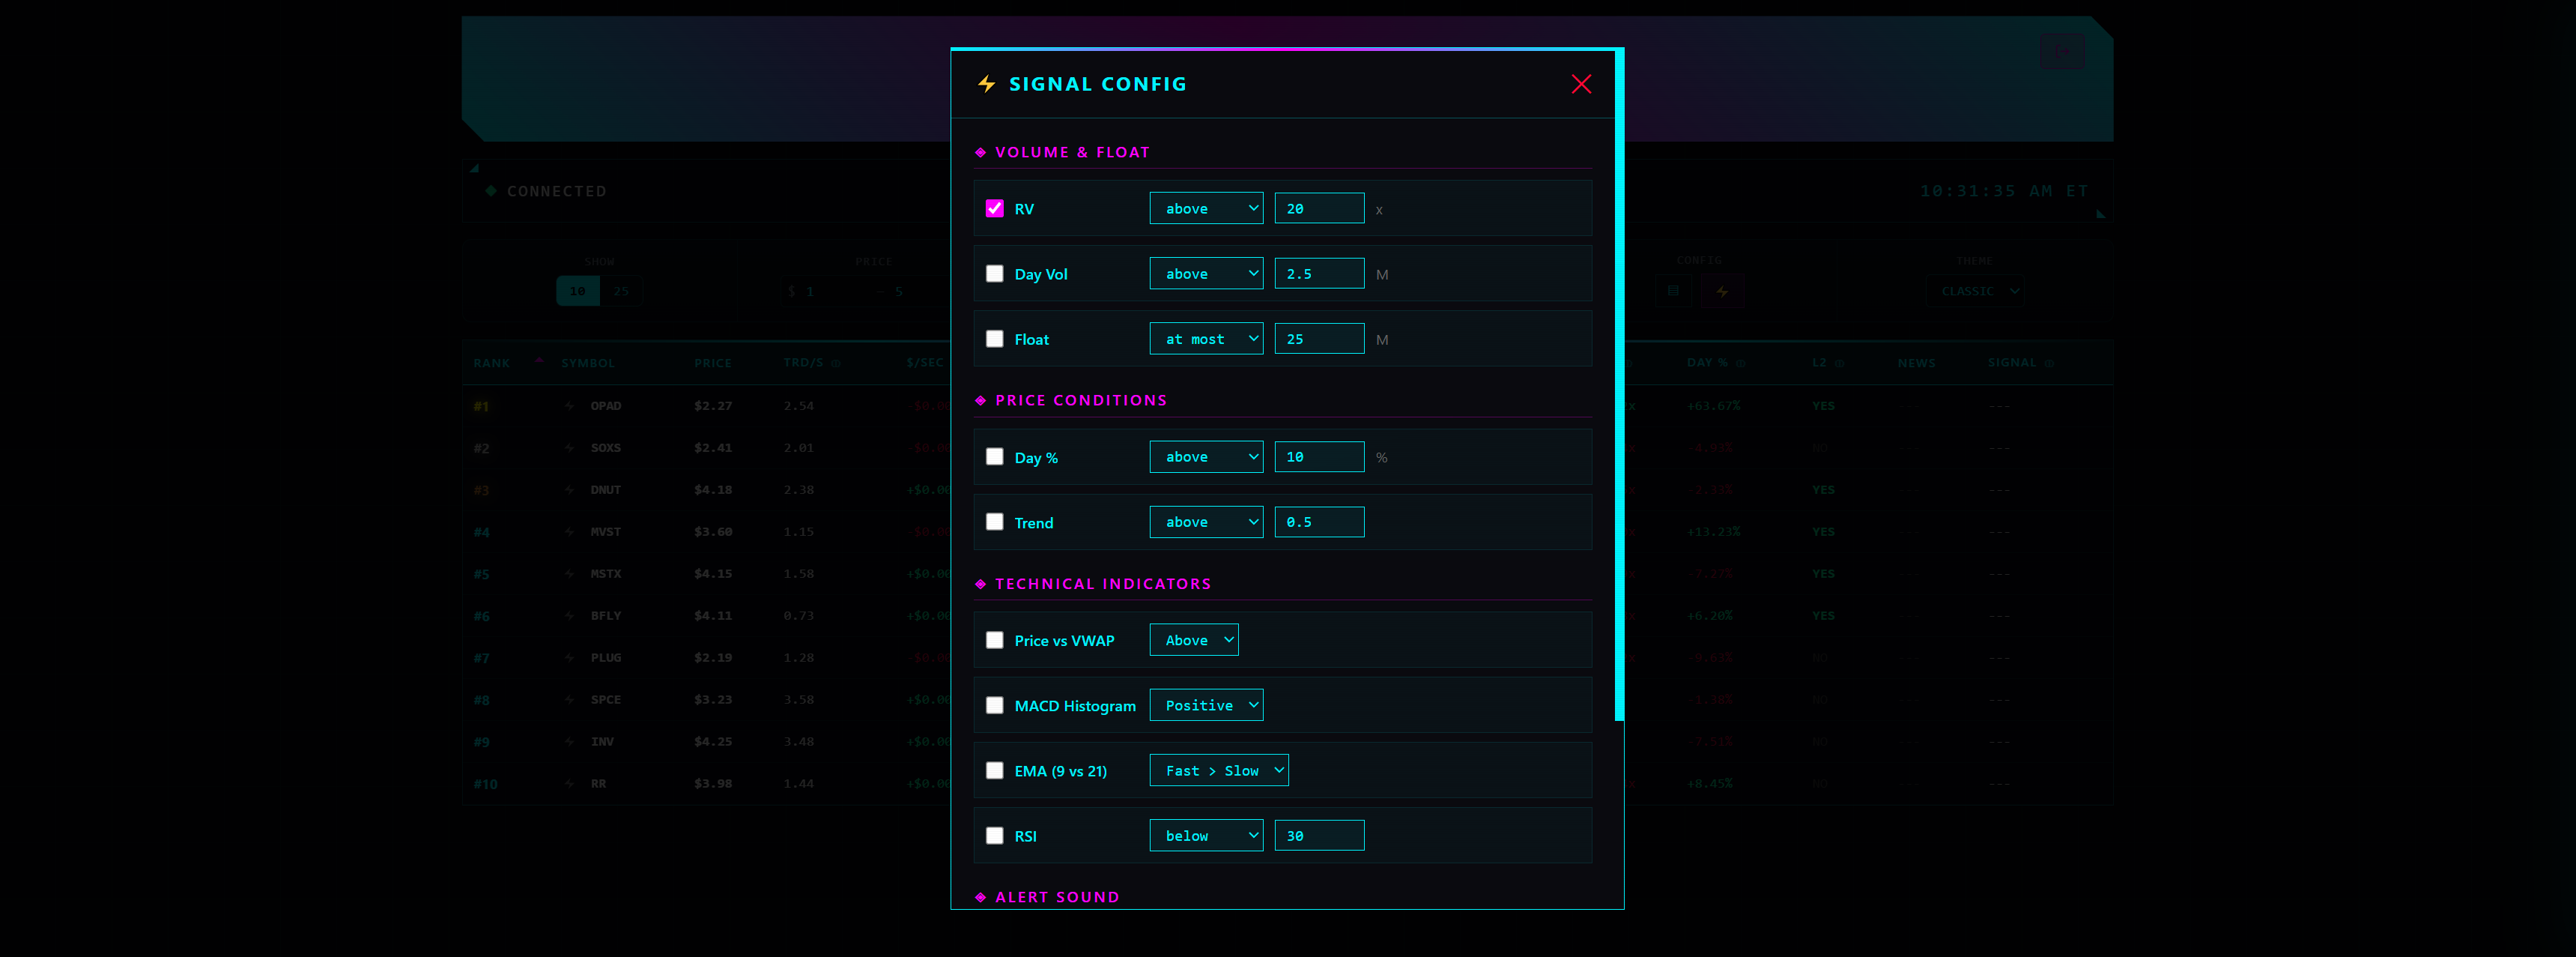This screenshot has width=2576, height=957.
Task: Open the Float 'at most' dropdown
Action: tap(1205, 339)
